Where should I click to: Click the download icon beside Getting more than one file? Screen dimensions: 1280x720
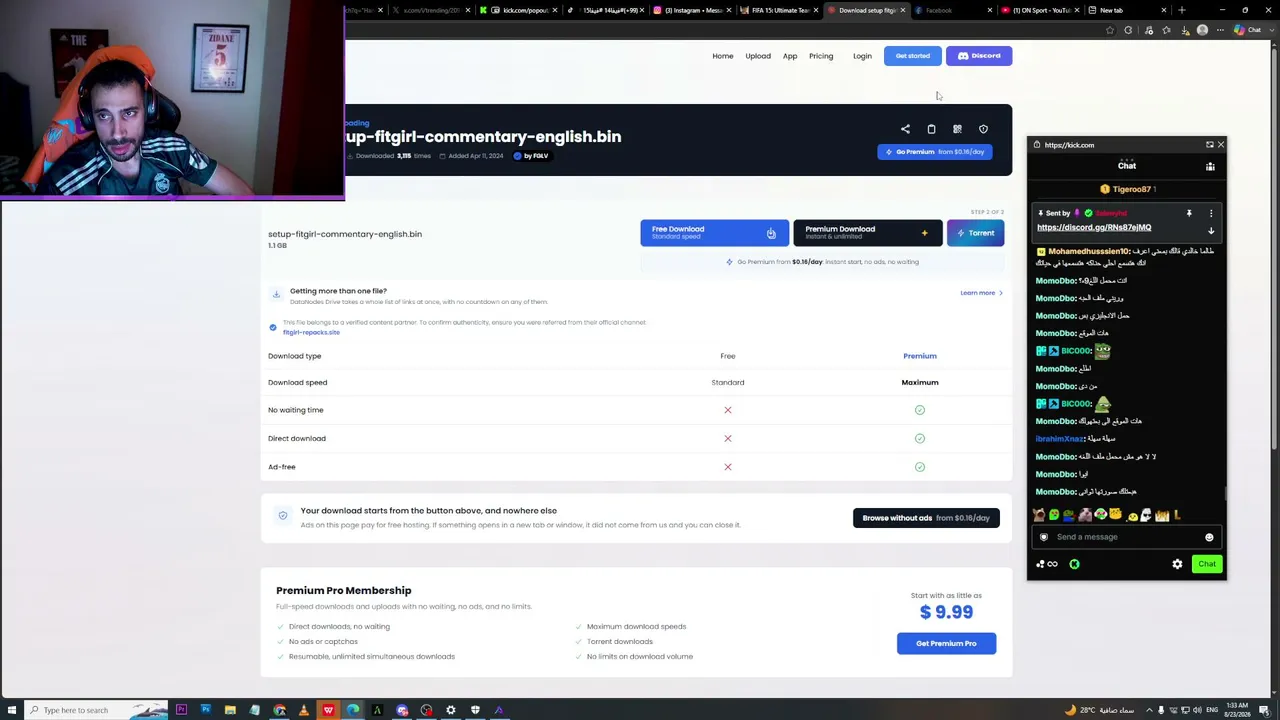click(276, 294)
